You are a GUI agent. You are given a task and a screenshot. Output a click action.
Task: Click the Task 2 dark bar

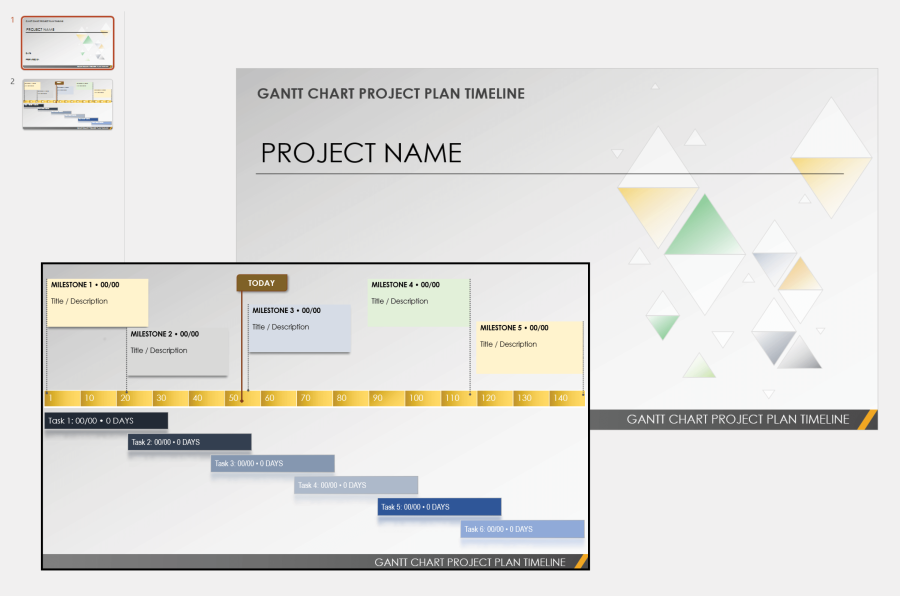[190, 442]
